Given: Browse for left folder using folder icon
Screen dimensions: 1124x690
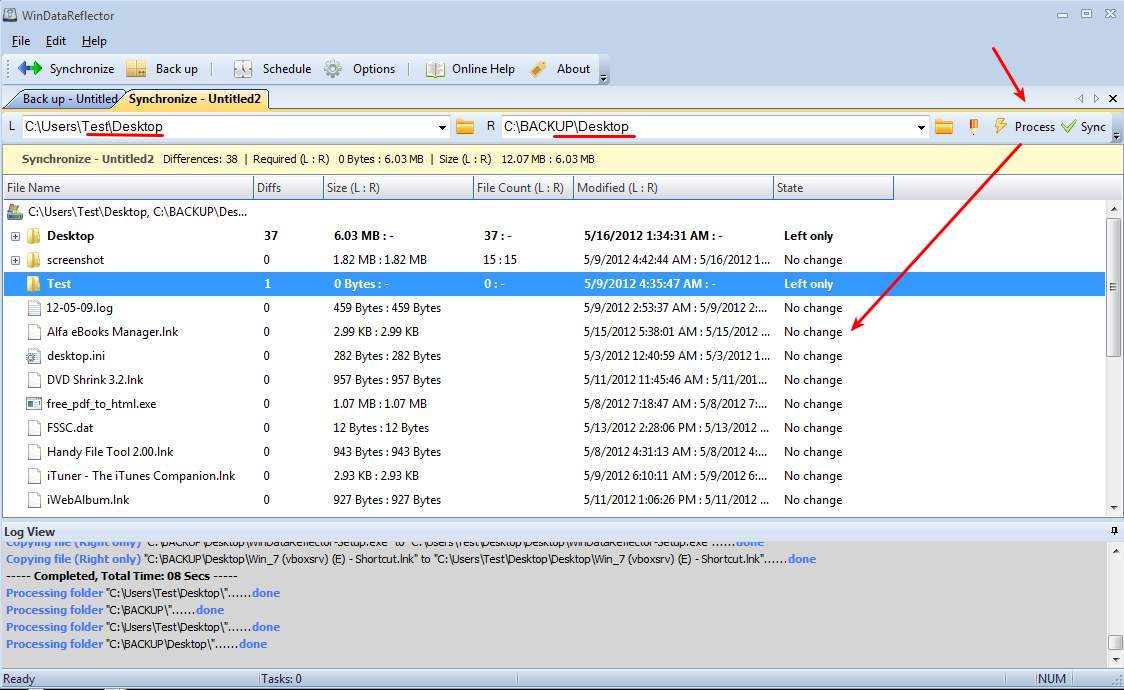Looking at the screenshot, I should 465,127.
